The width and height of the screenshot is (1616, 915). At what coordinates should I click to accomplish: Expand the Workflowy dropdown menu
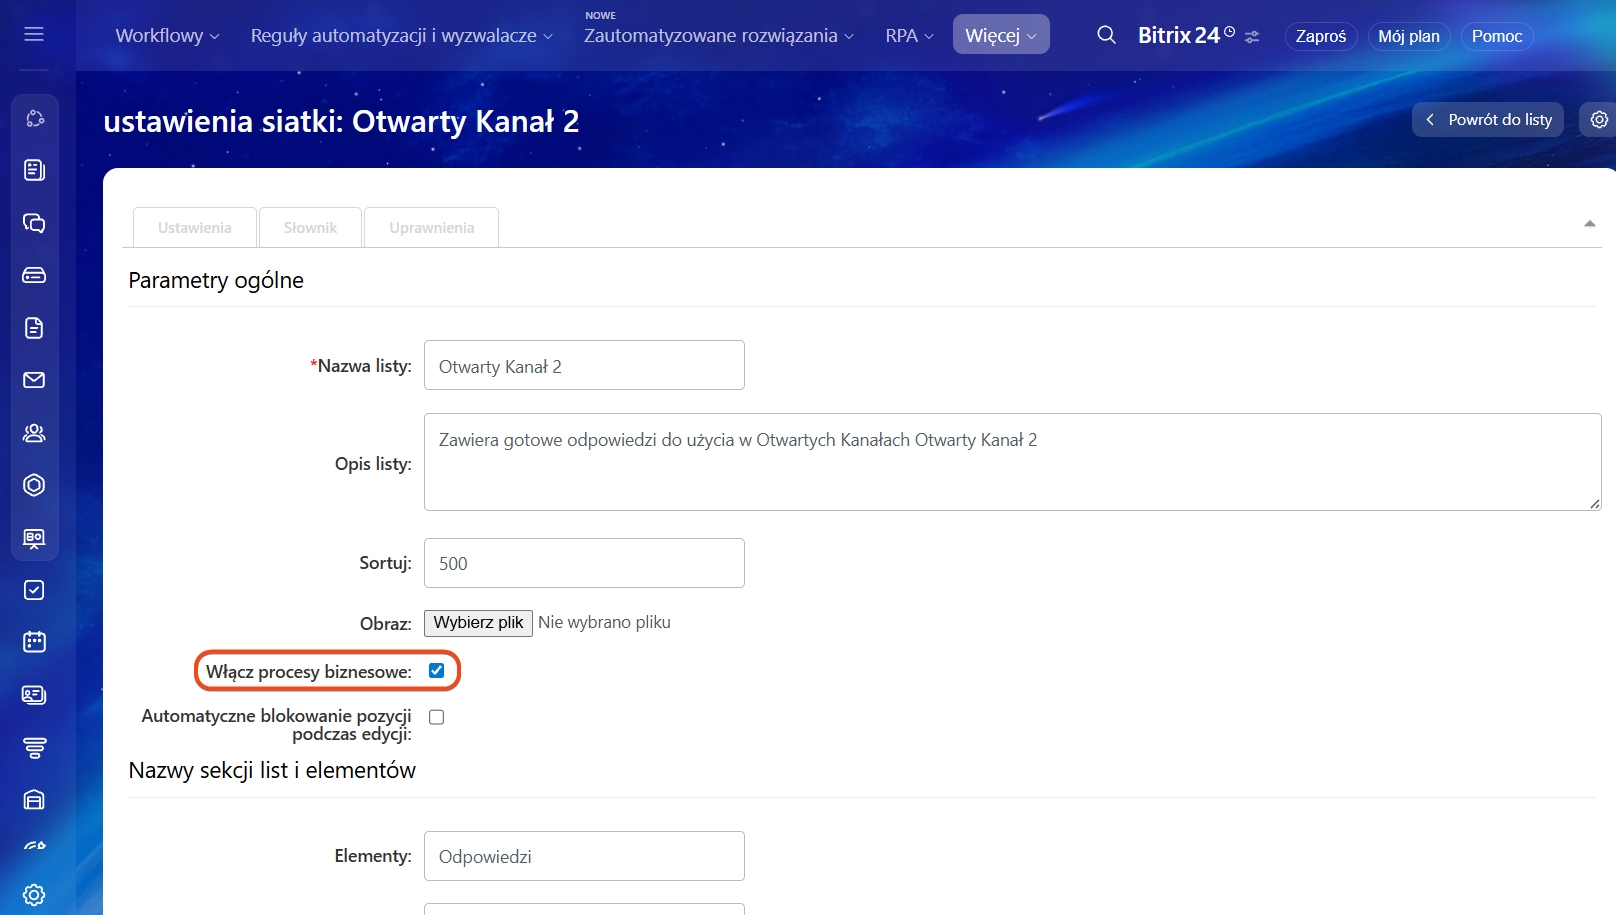[167, 36]
